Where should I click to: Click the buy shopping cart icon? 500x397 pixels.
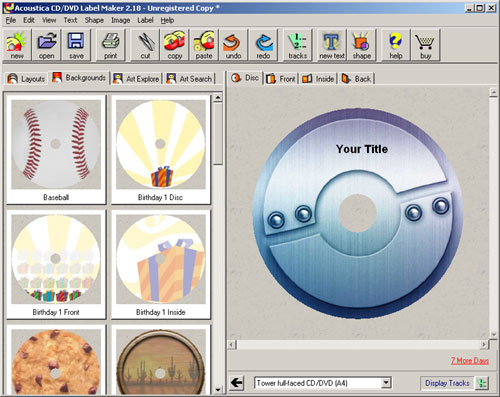pos(426,45)
